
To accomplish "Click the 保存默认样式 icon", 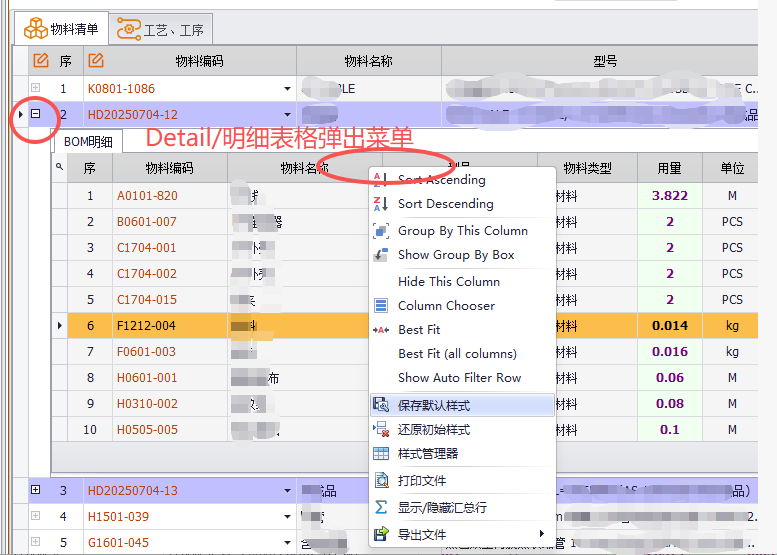I will (381, 405).
